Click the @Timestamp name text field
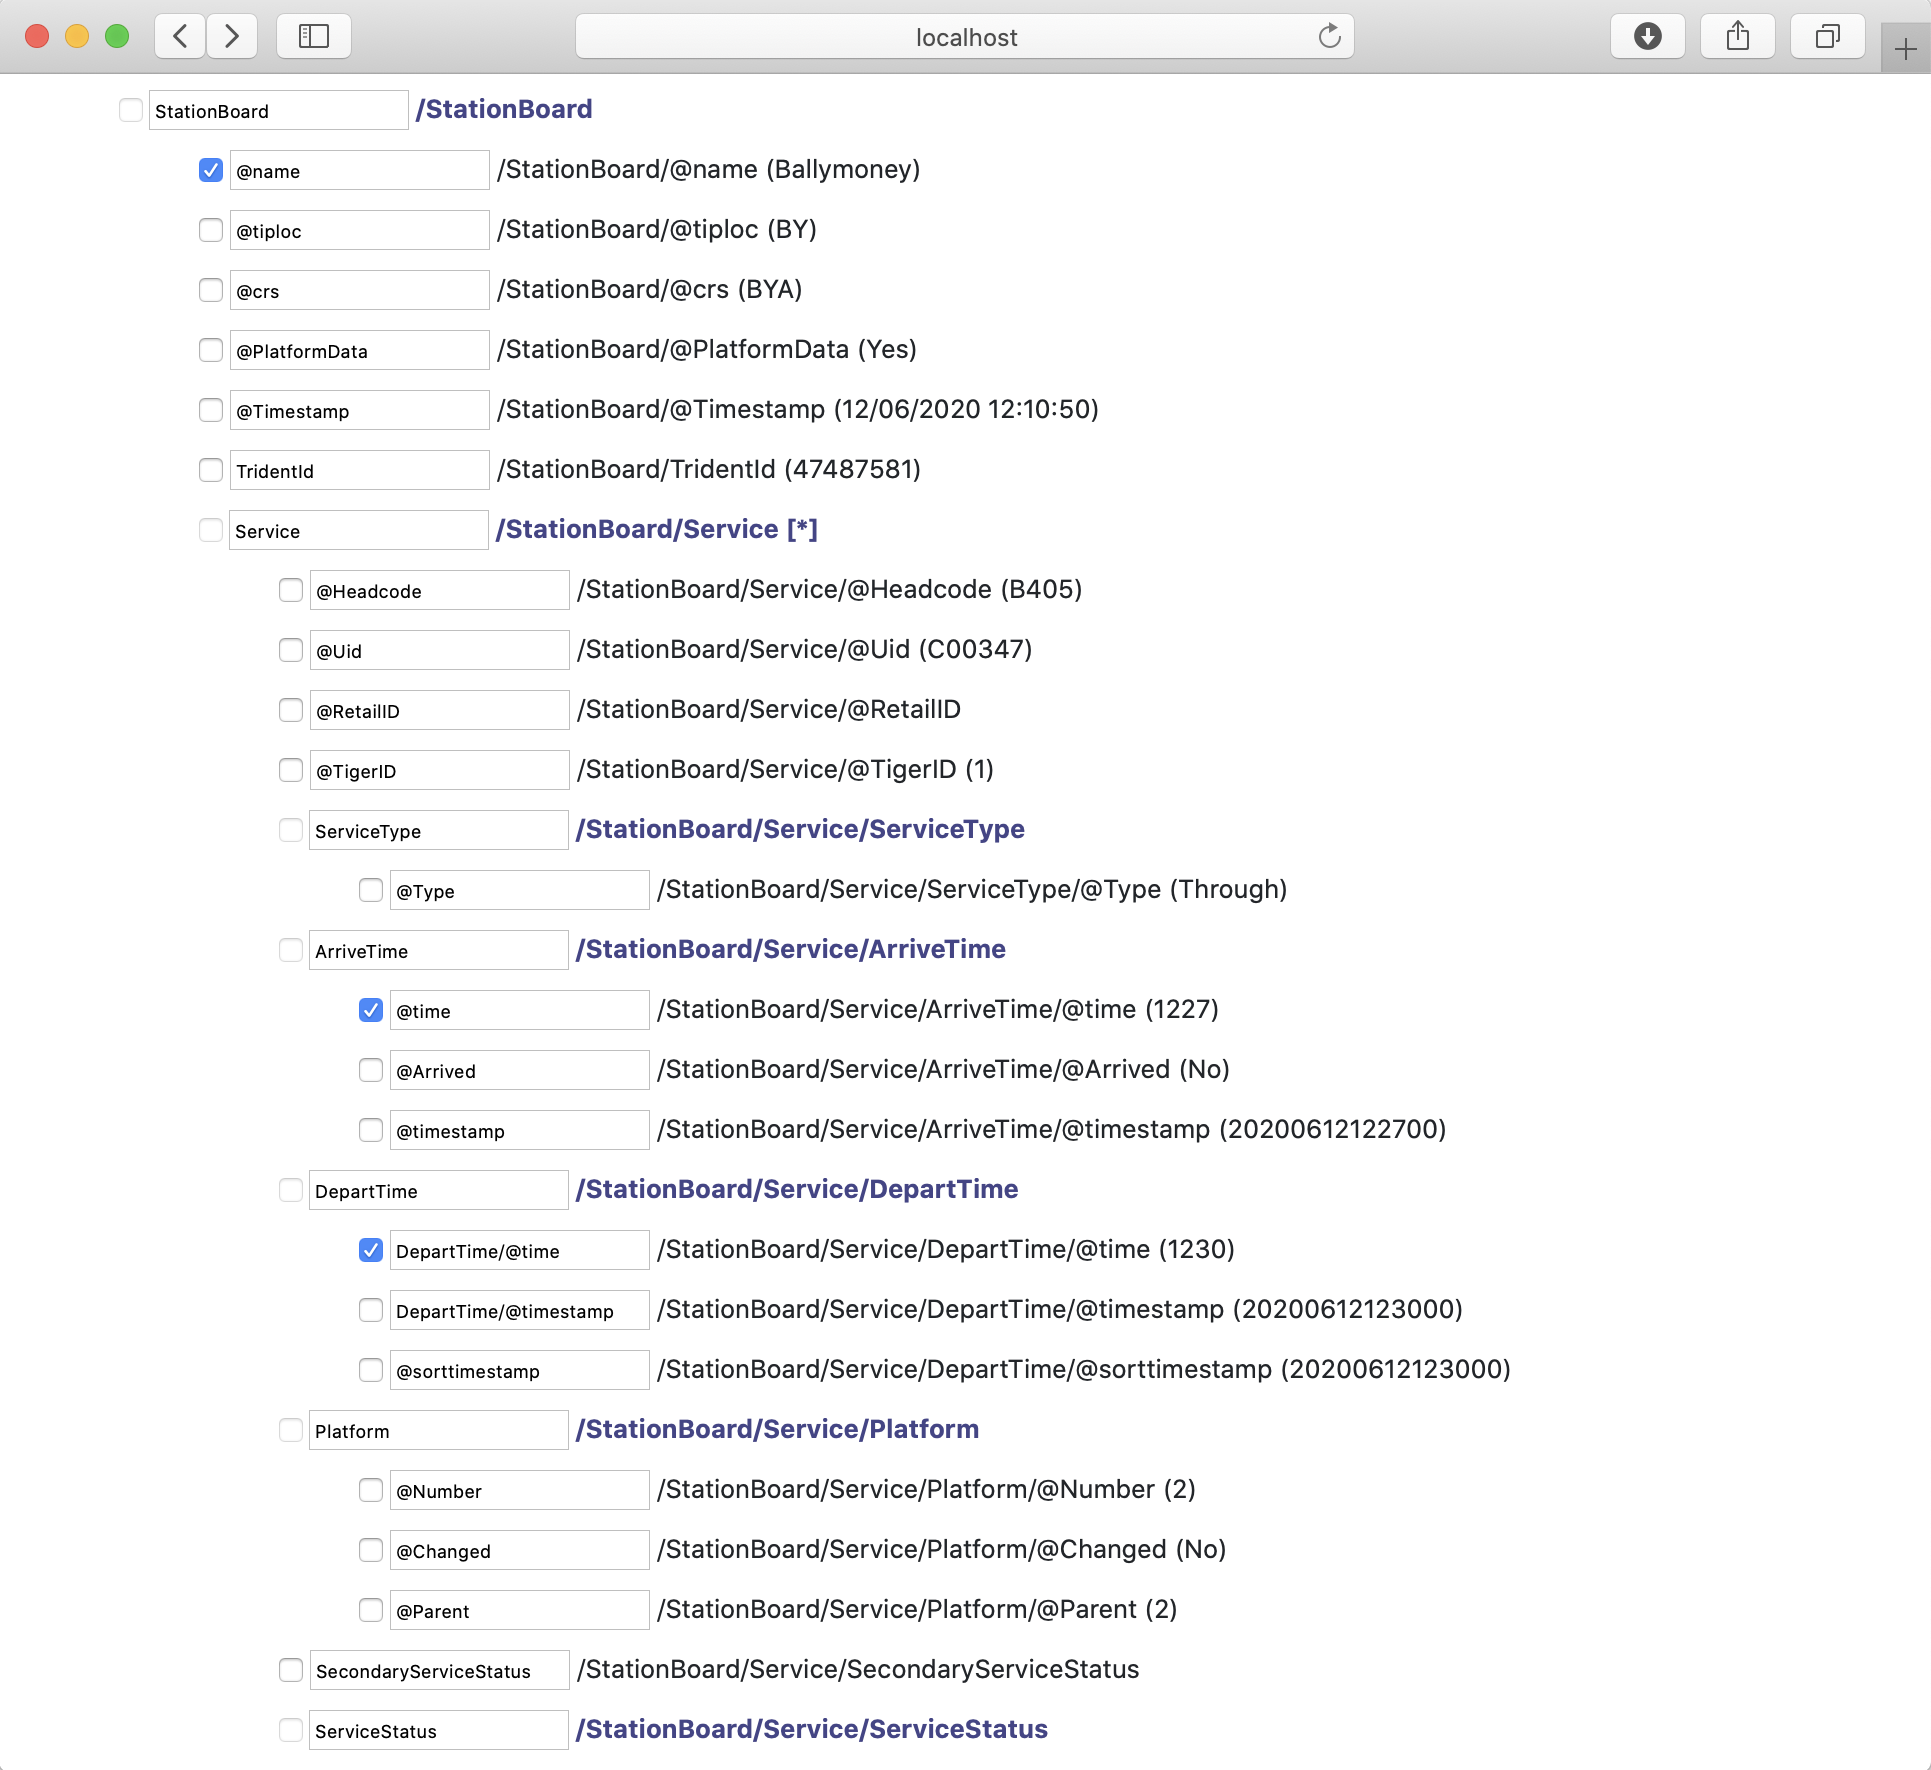 (x=359, y=410)
